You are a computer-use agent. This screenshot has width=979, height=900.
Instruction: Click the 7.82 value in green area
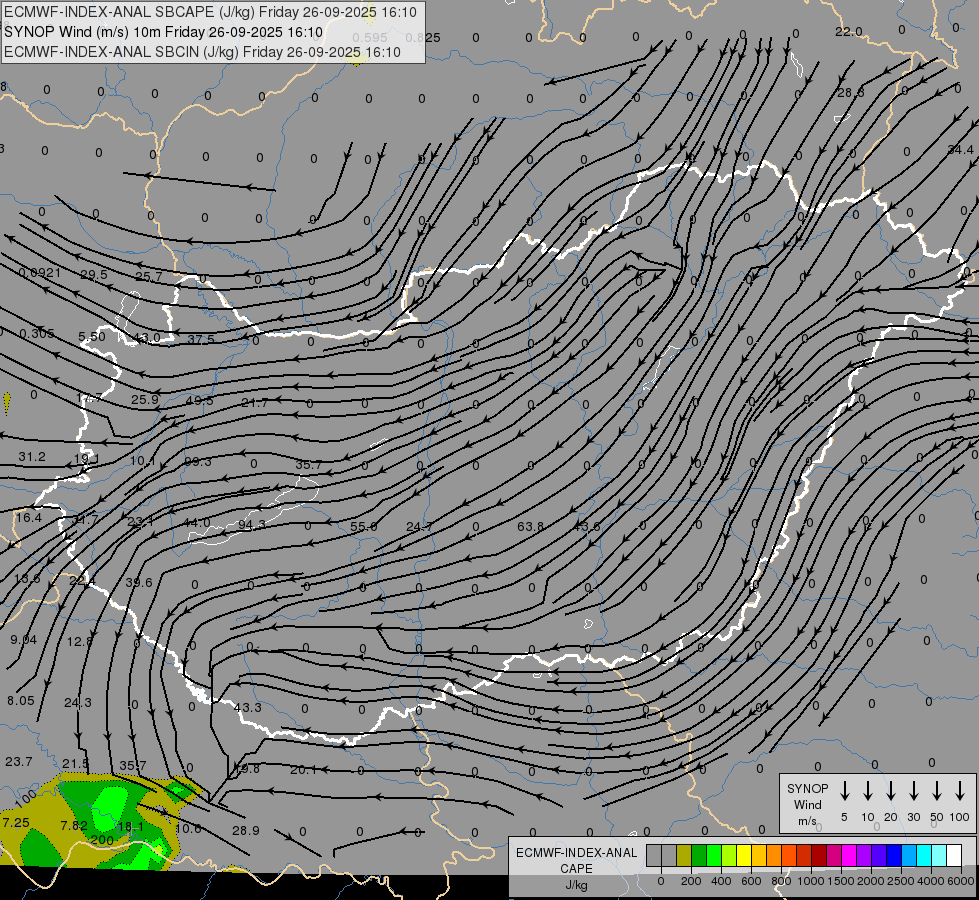coord(74,825)
